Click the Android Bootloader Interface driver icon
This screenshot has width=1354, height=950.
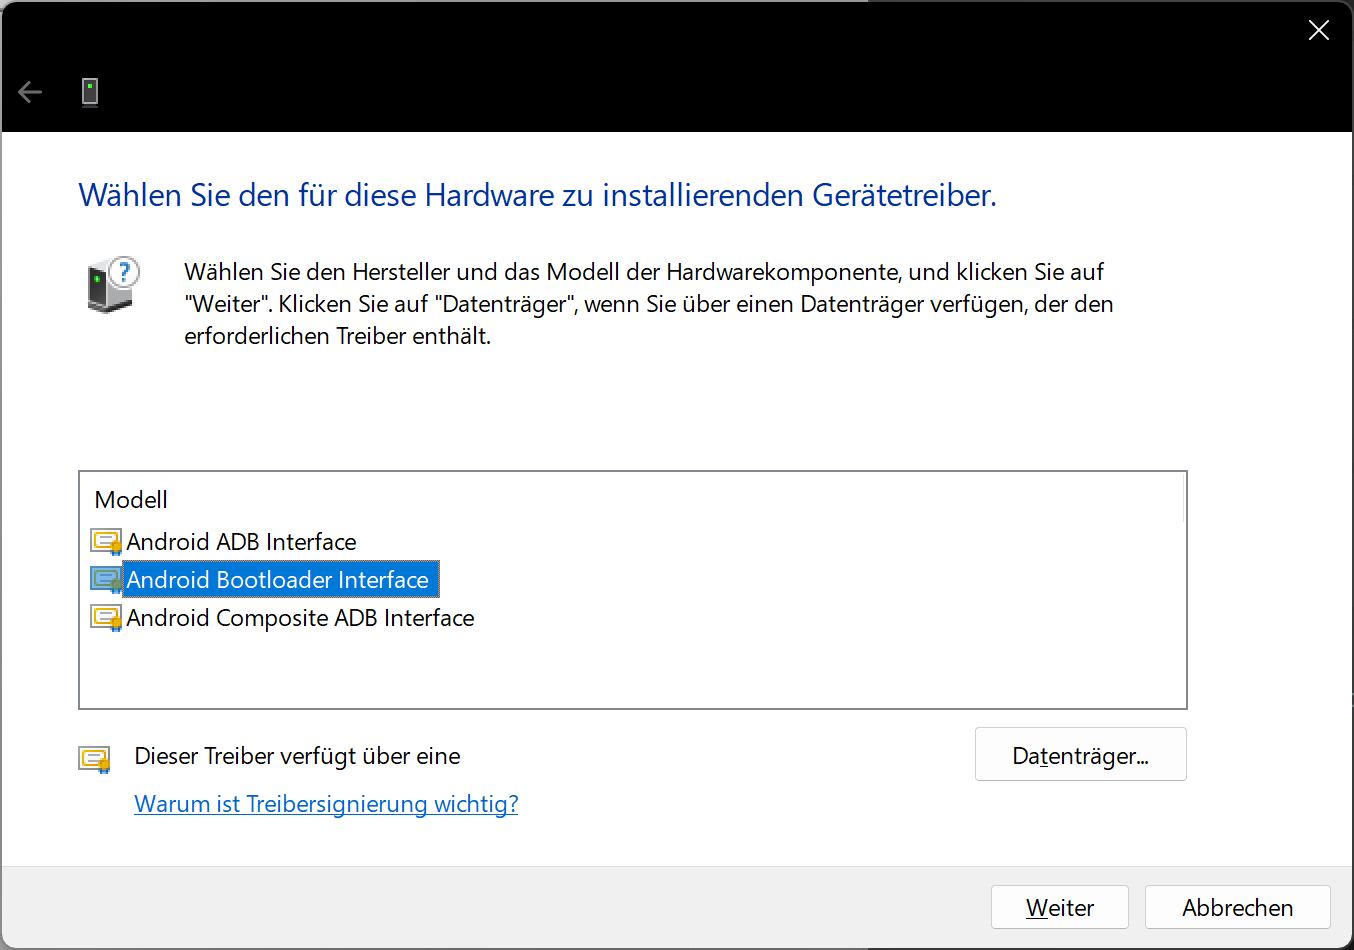pyautogui.click(x=106, y=580)
